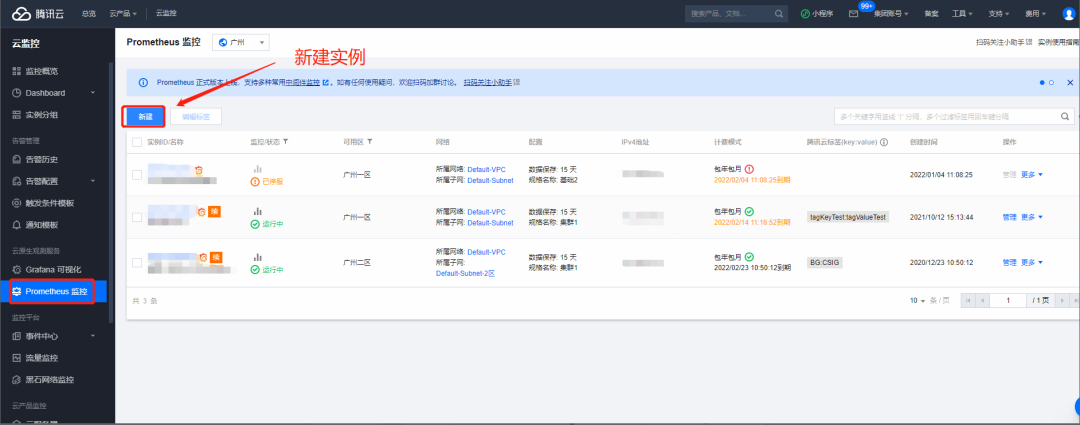This screenshot has height=425, width=1080.
Task: Toggle the select-all checkbox in table header
Action: click(x=137, y=142)
